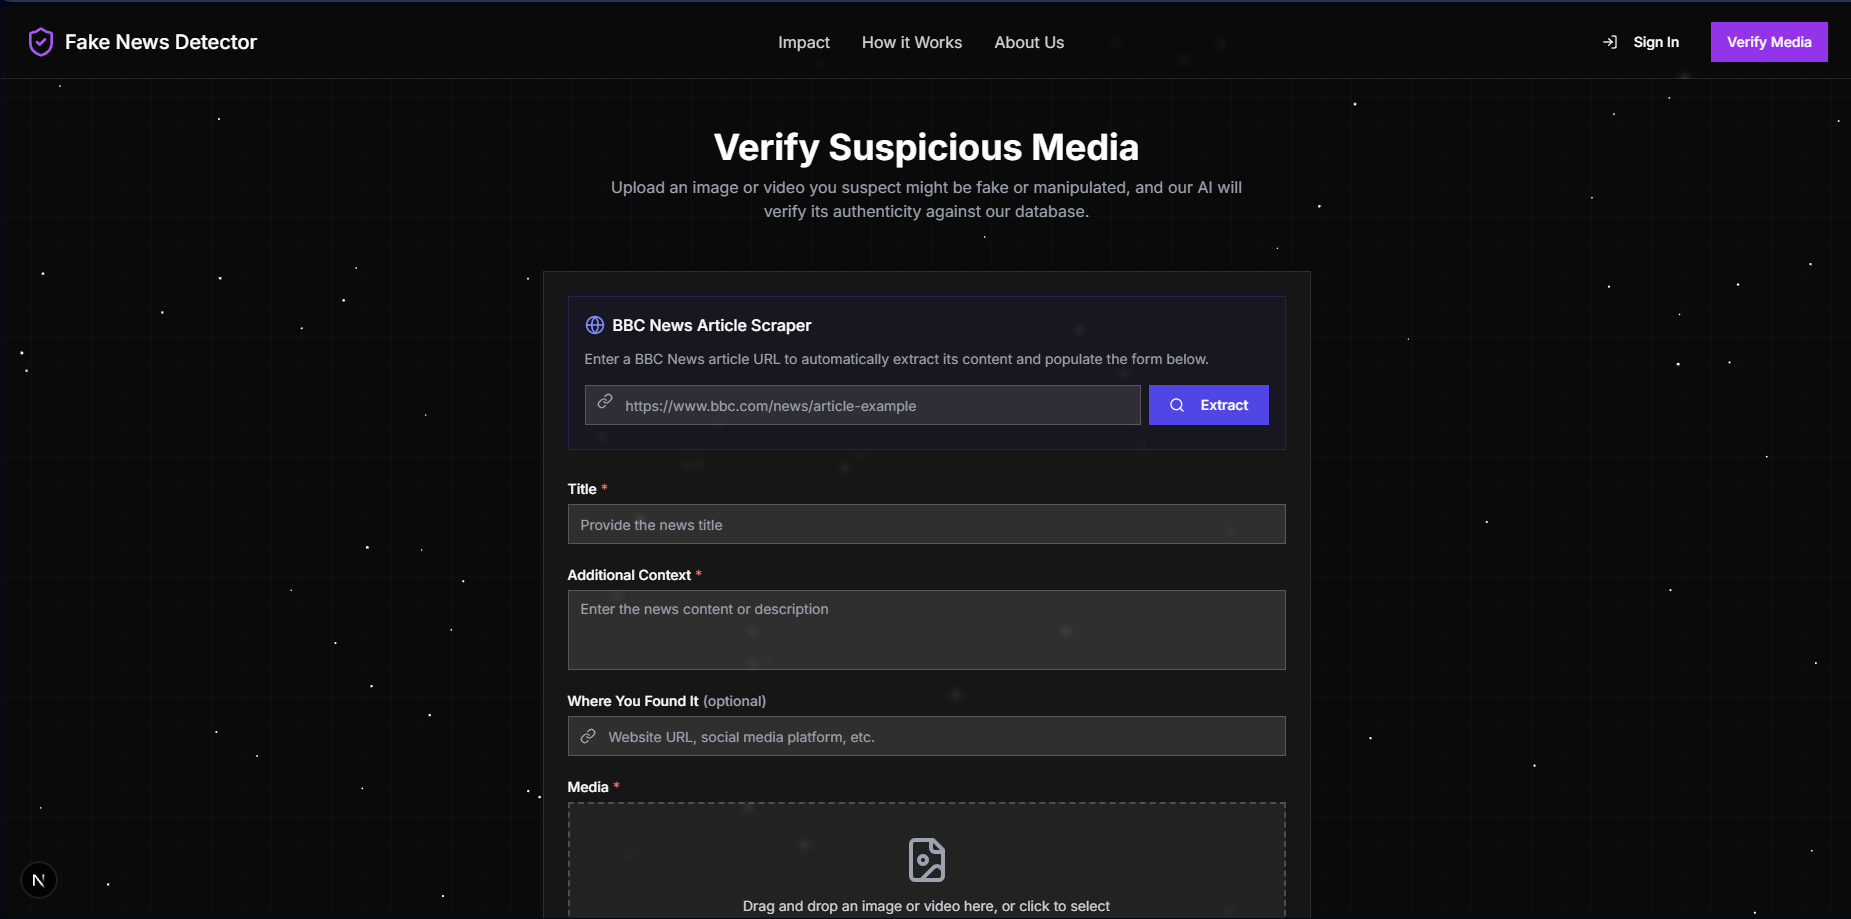The width and height of the screenshot is (1851, 919).
Task: Focus the Additional Context text area
Action: click(x=926, y=630)
